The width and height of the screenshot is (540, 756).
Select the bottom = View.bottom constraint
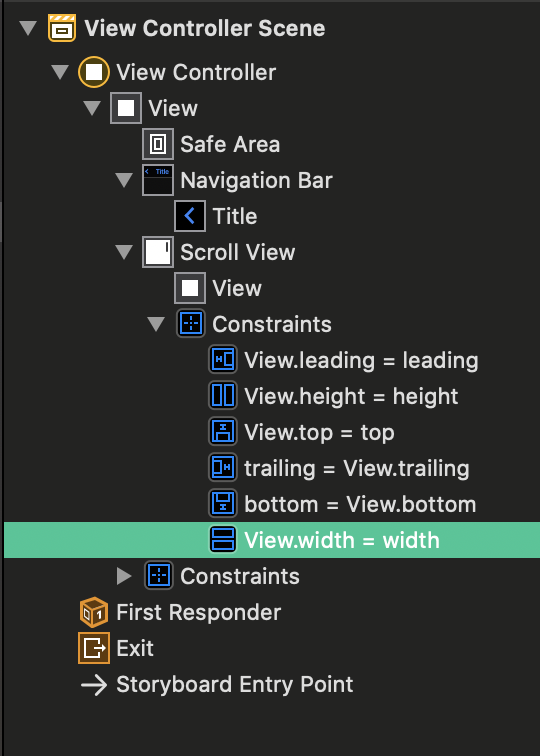pos(343,504)
